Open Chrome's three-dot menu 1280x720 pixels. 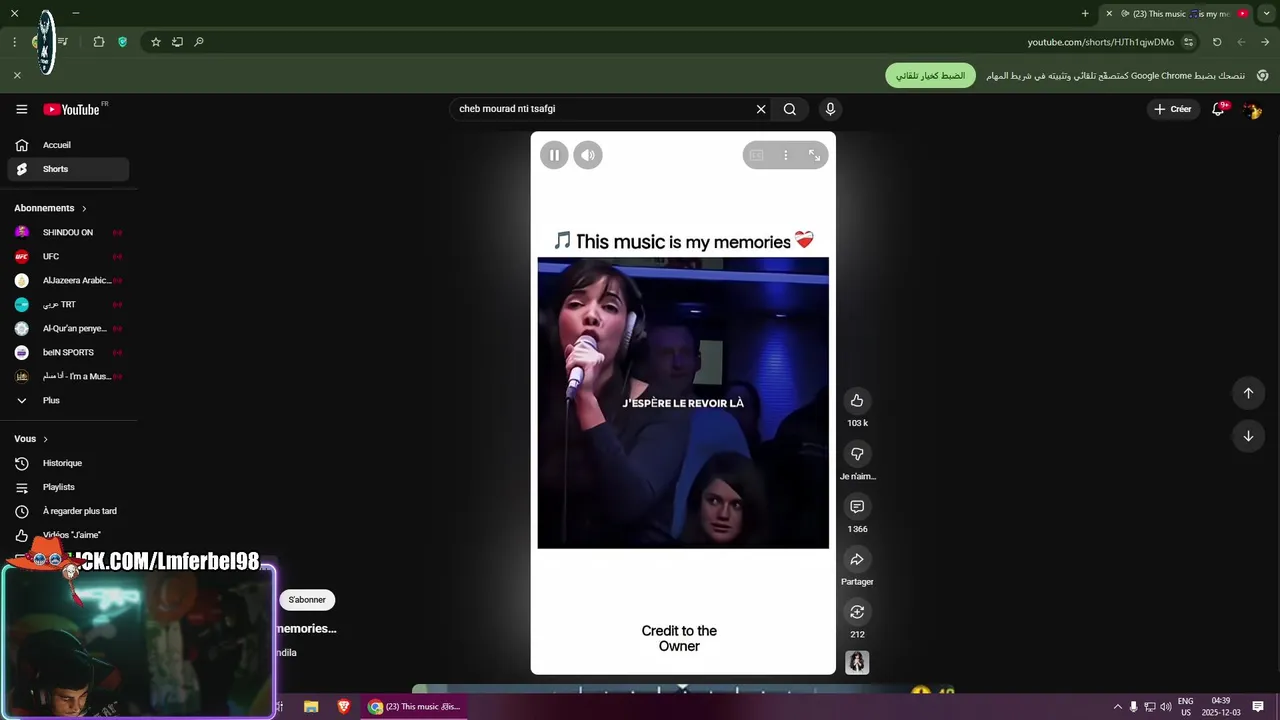click(14, 42)
